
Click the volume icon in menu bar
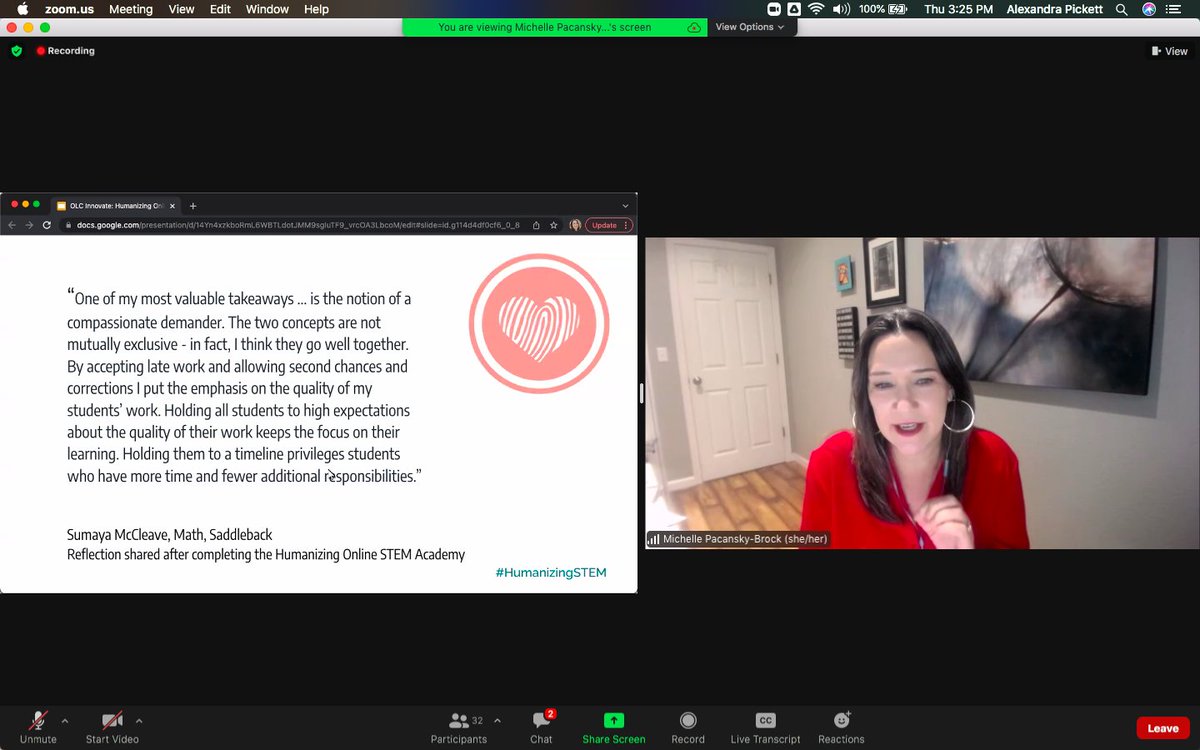tap(841, 9)
